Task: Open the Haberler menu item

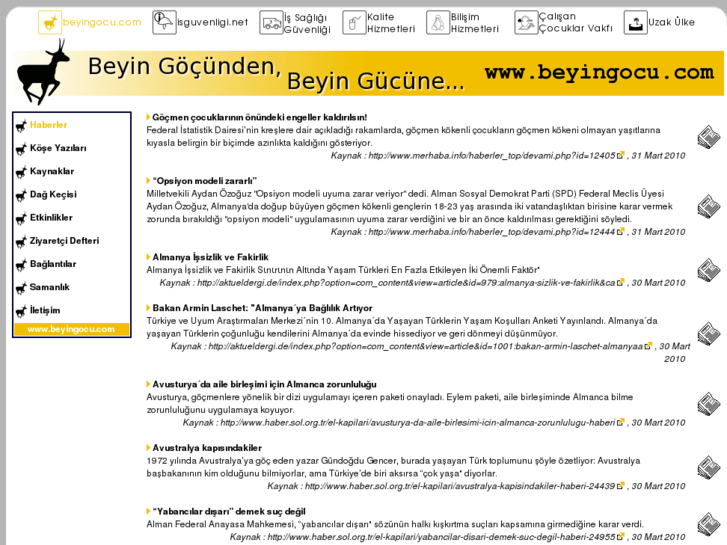Action: (49, 125)
